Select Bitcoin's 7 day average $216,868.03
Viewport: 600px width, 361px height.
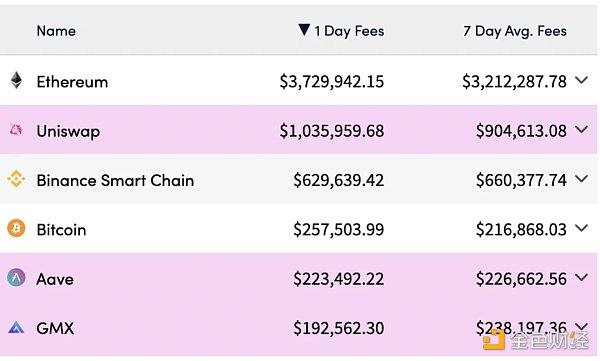pos(521,230)
